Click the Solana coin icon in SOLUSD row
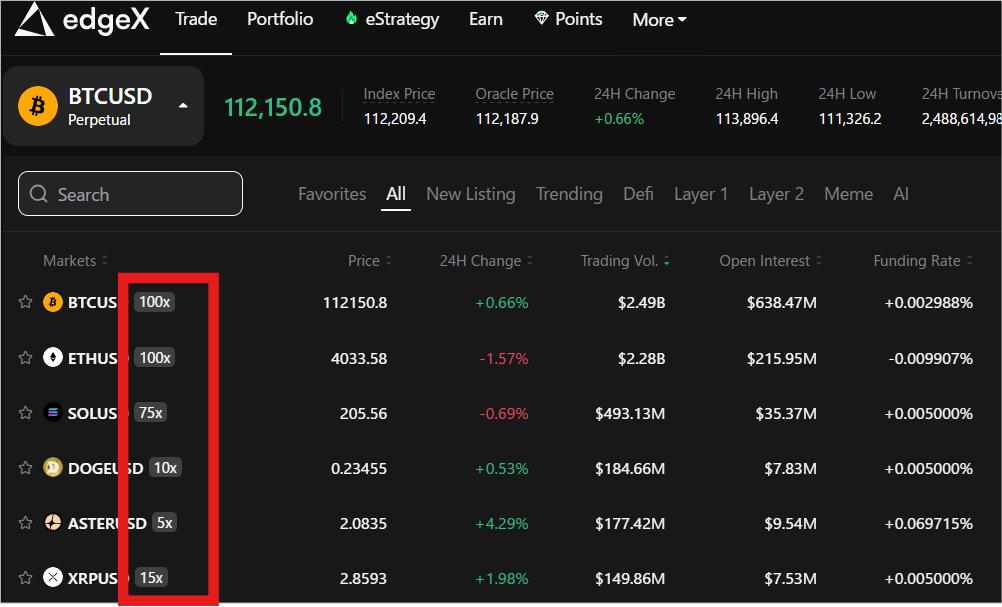Image resolution: width=1002 pixels, height=607 pixels. [x=53, y=413]
